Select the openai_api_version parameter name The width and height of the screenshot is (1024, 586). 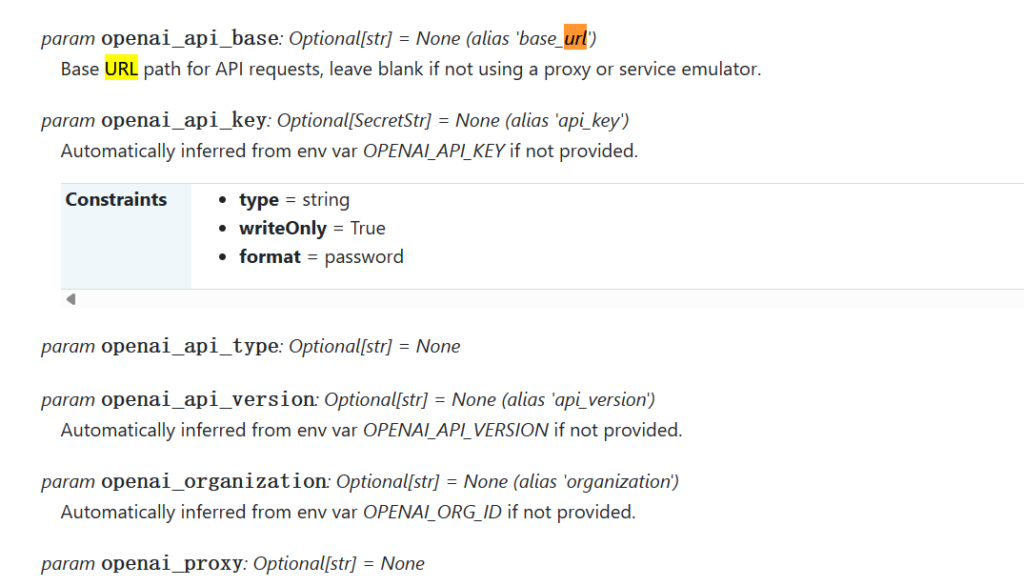point(208,400)
